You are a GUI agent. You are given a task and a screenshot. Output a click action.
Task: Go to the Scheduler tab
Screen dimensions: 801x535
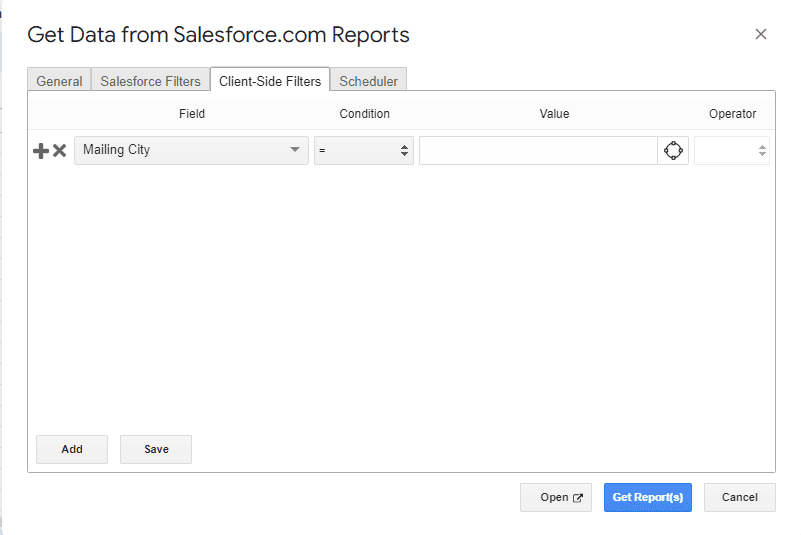click(368, 81)
